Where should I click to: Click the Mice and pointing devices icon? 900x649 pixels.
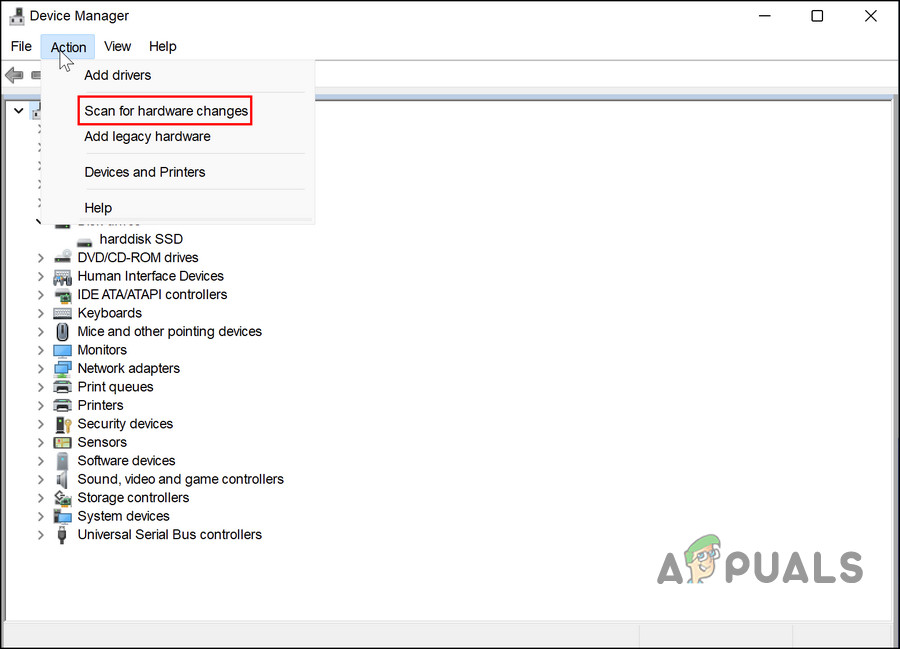(x=63, y=332)
